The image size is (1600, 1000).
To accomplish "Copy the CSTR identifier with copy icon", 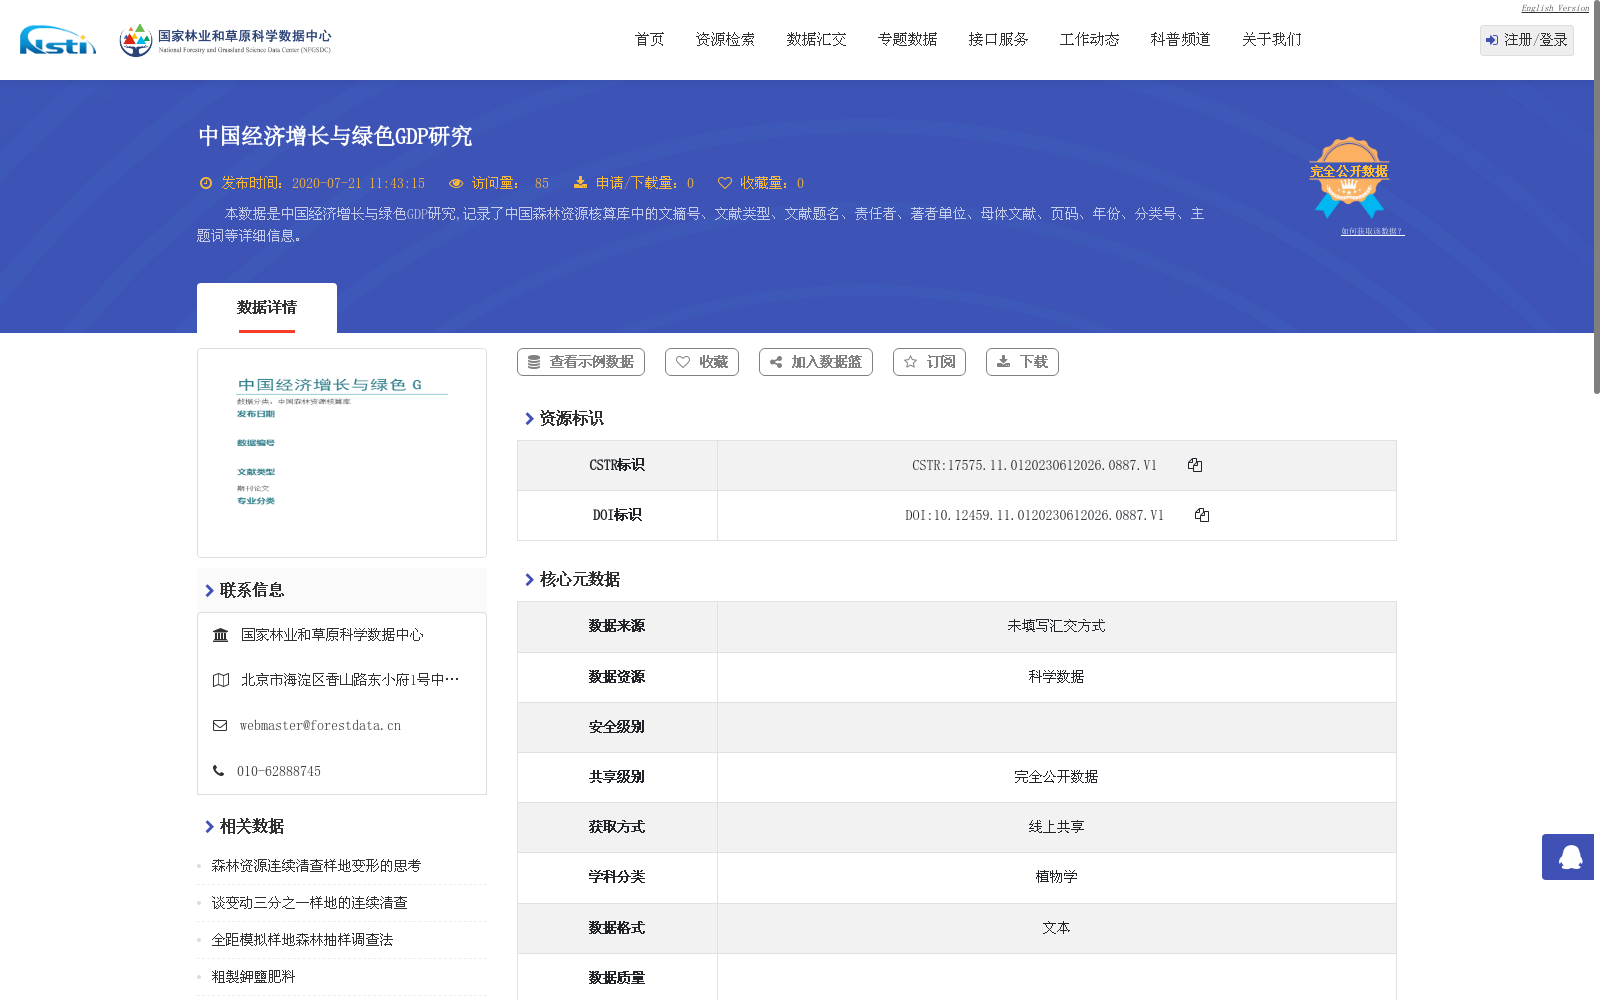I will coord(1195,465).
